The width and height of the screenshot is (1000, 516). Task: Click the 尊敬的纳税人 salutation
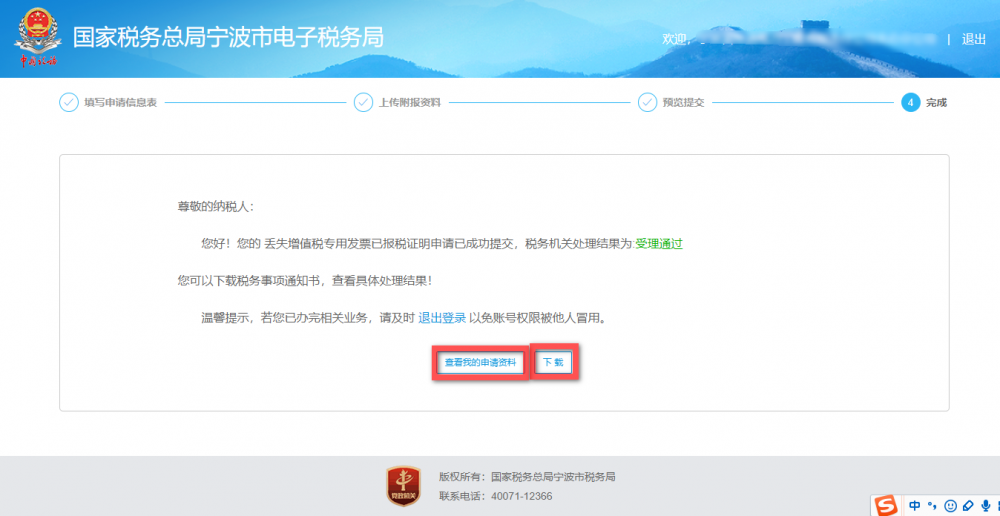tap(216, 207)
